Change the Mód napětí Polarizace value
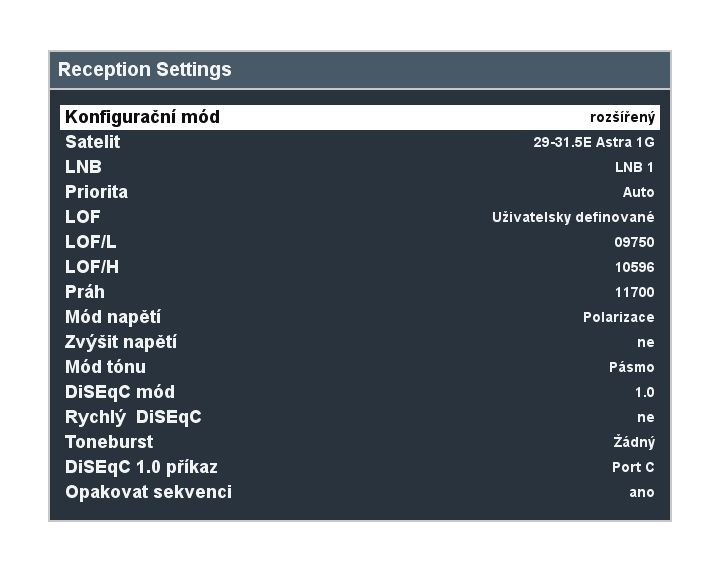 (x=619, y=317)
